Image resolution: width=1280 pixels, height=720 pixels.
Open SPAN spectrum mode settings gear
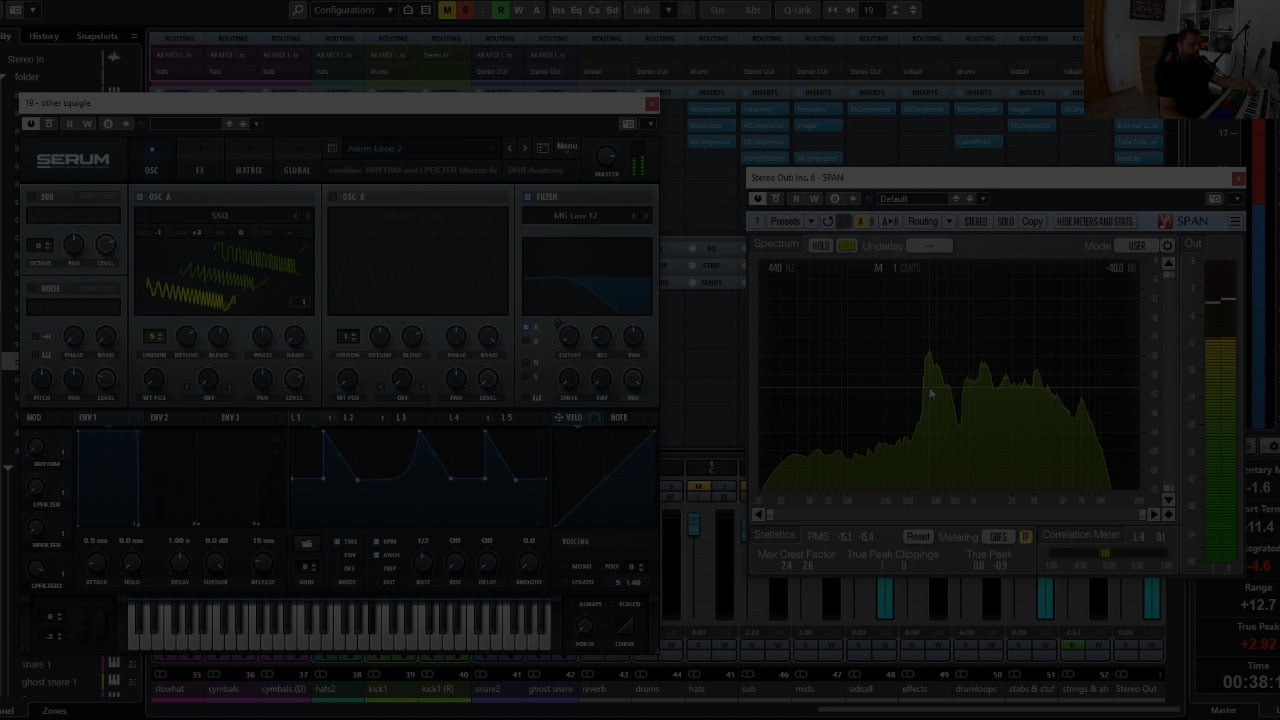pos(1167,246)
